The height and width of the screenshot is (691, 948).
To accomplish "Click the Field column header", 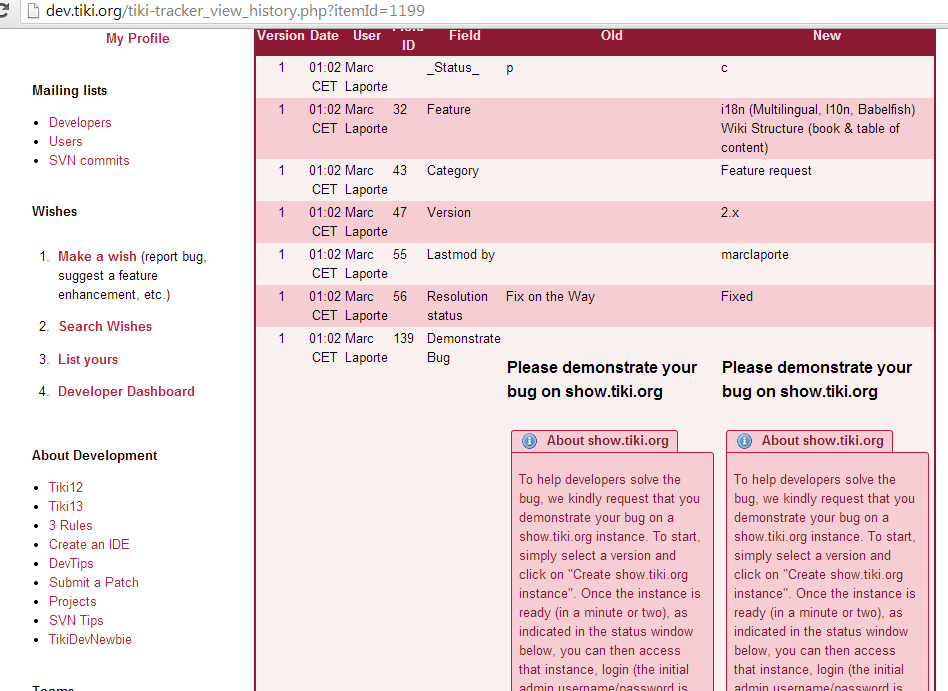I will tap(465, 36).
